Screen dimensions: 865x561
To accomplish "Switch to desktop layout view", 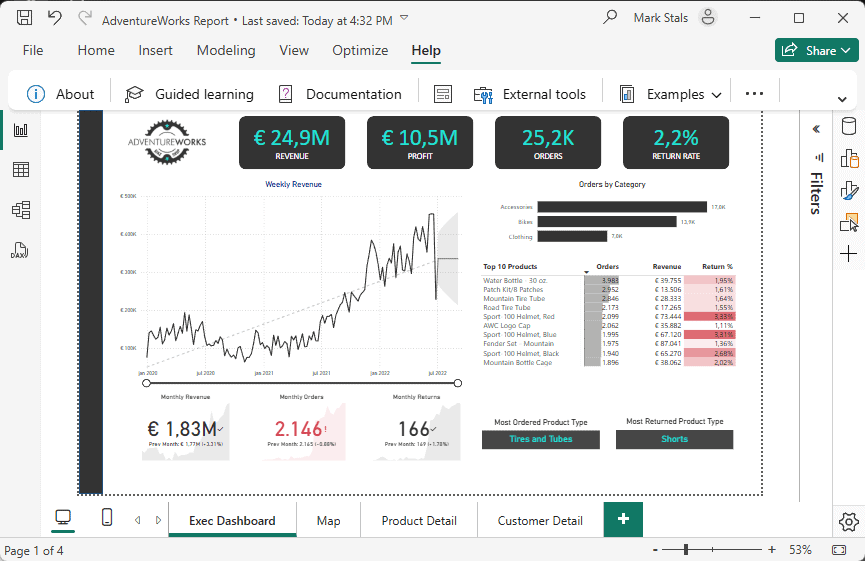I will coord(63,518).
